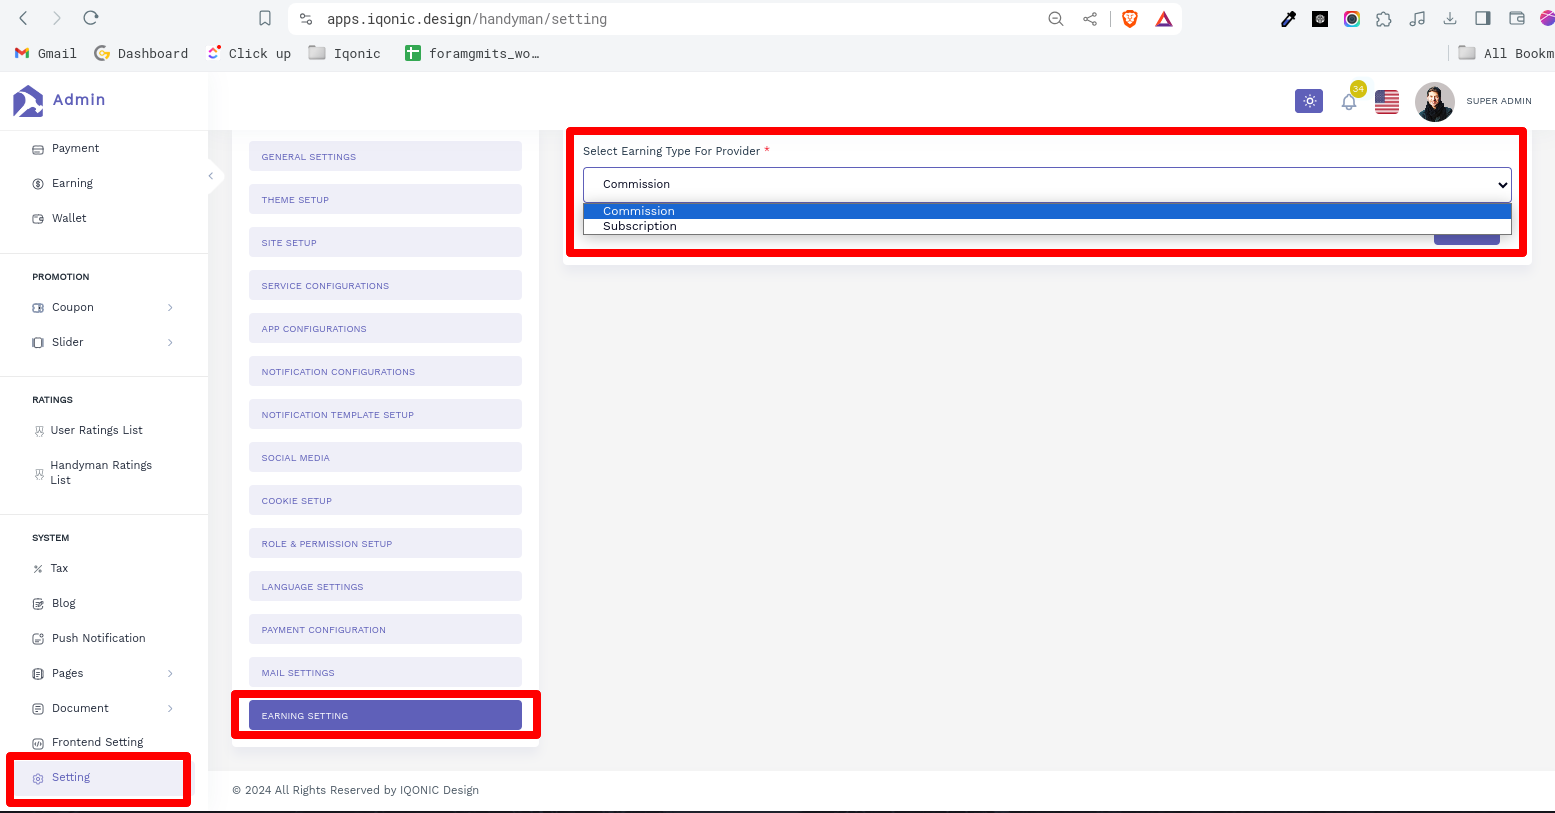Switch to Notification Template Setup tab
This screenshot has width=1555, height=813.
[385, 414]
